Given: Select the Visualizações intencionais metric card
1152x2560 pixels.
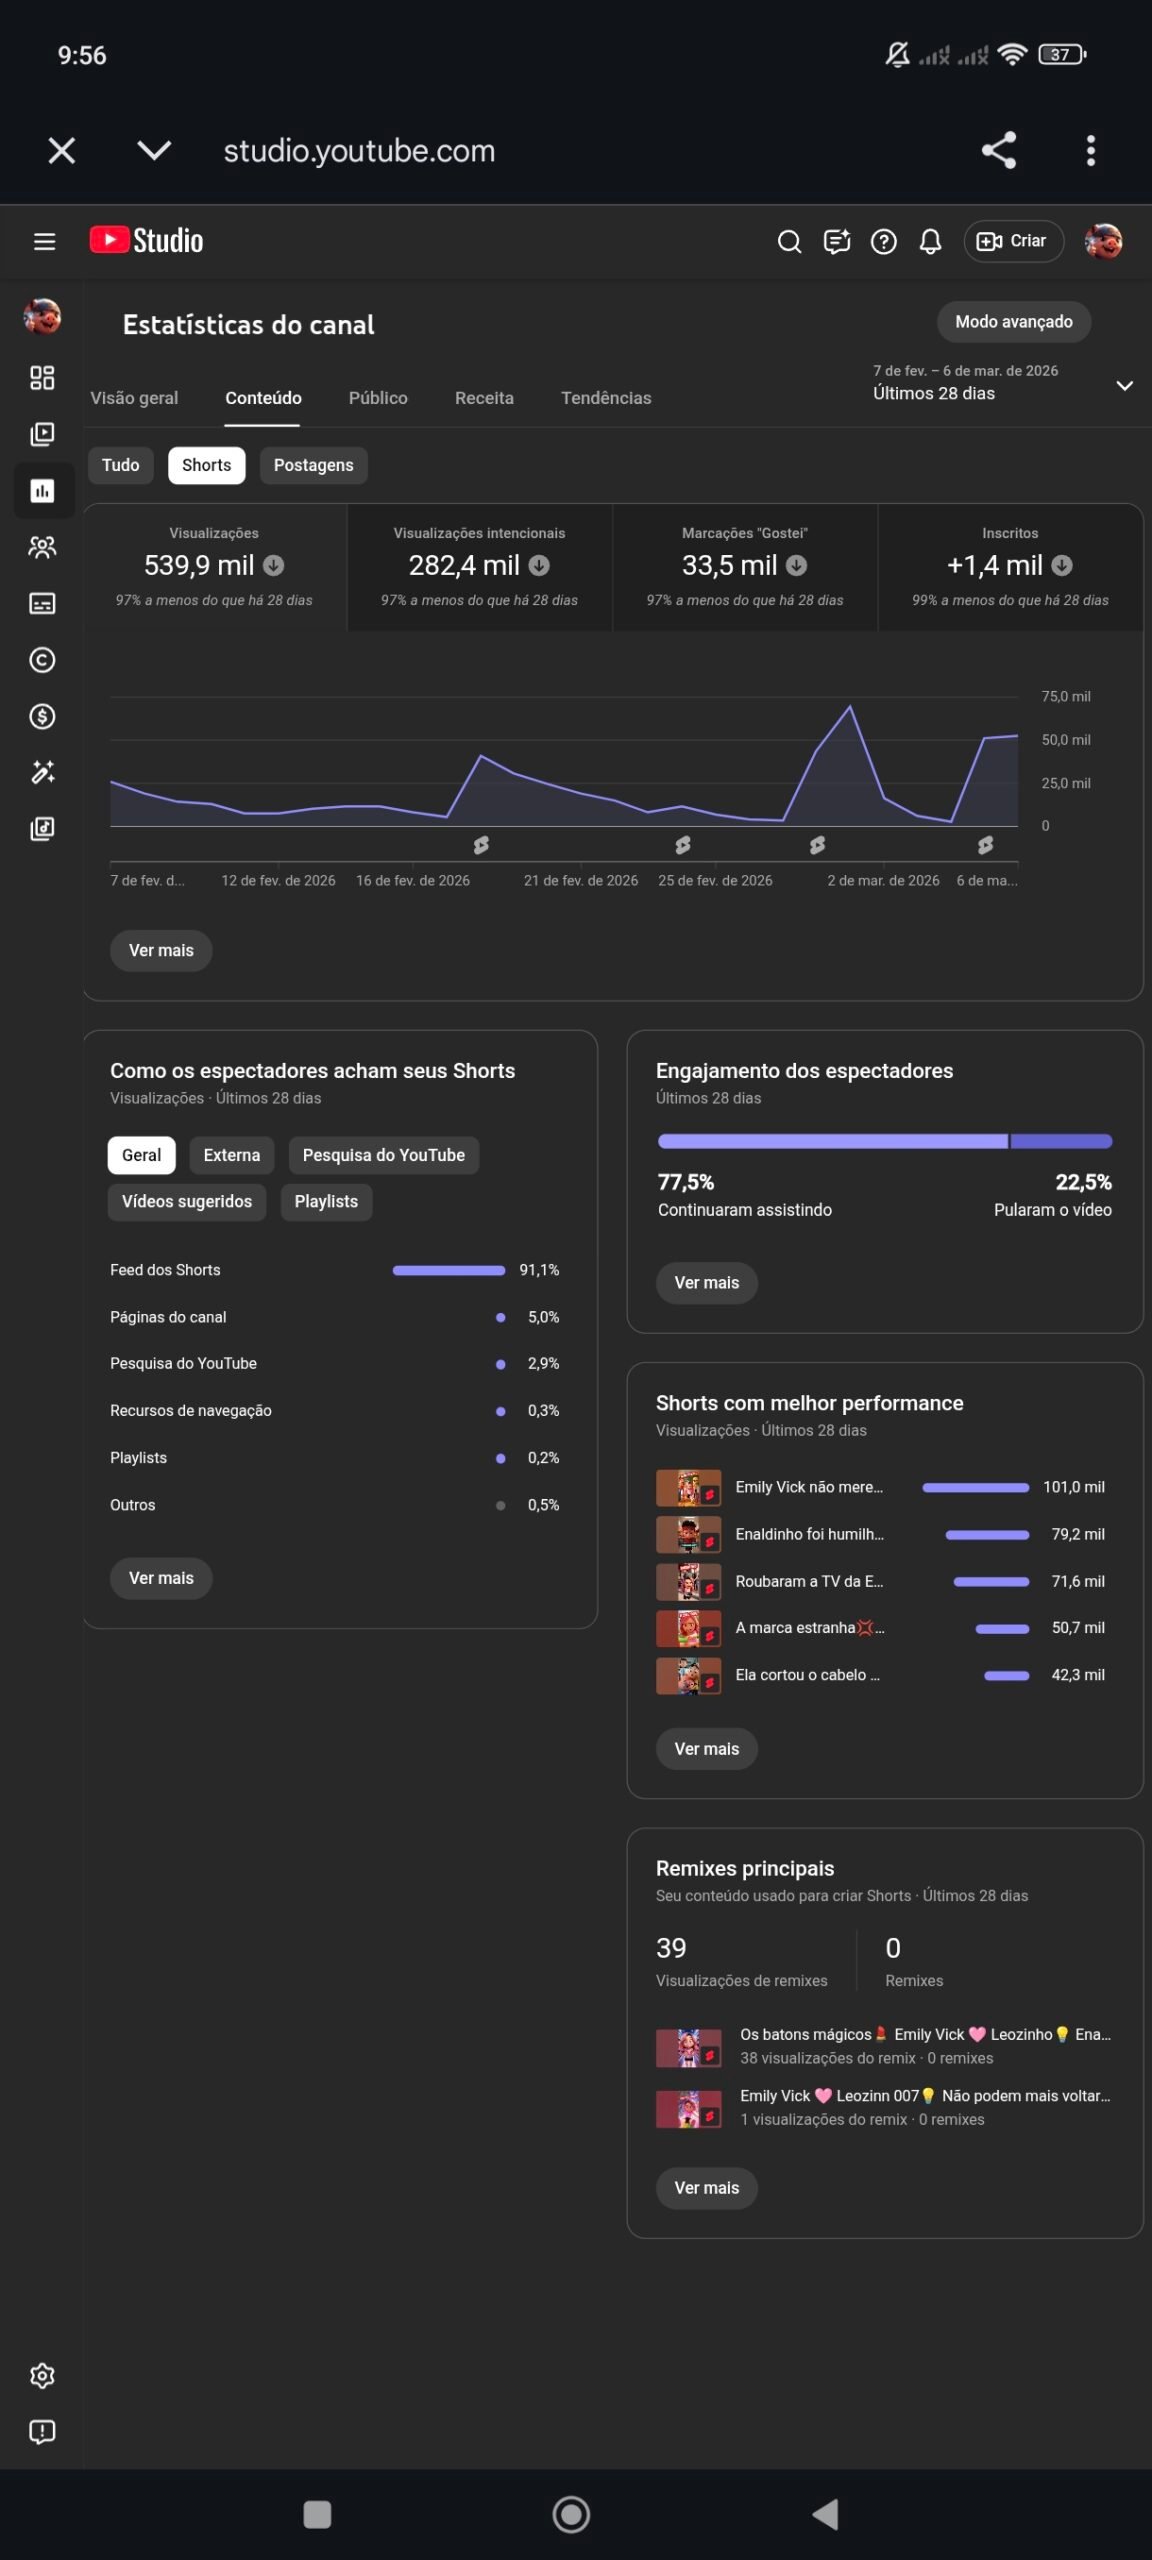Looking at the screenshot, I should point(479,567).
